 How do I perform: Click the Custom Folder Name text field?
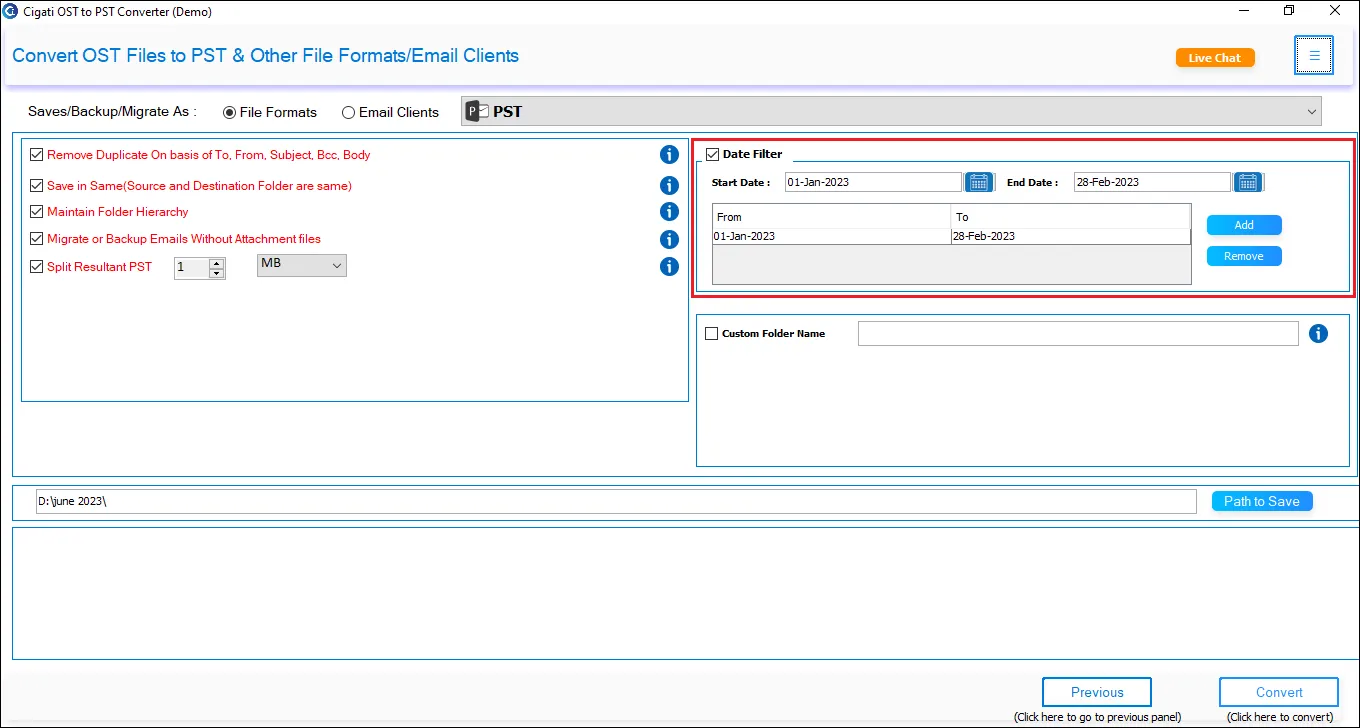coord(1078,334)
